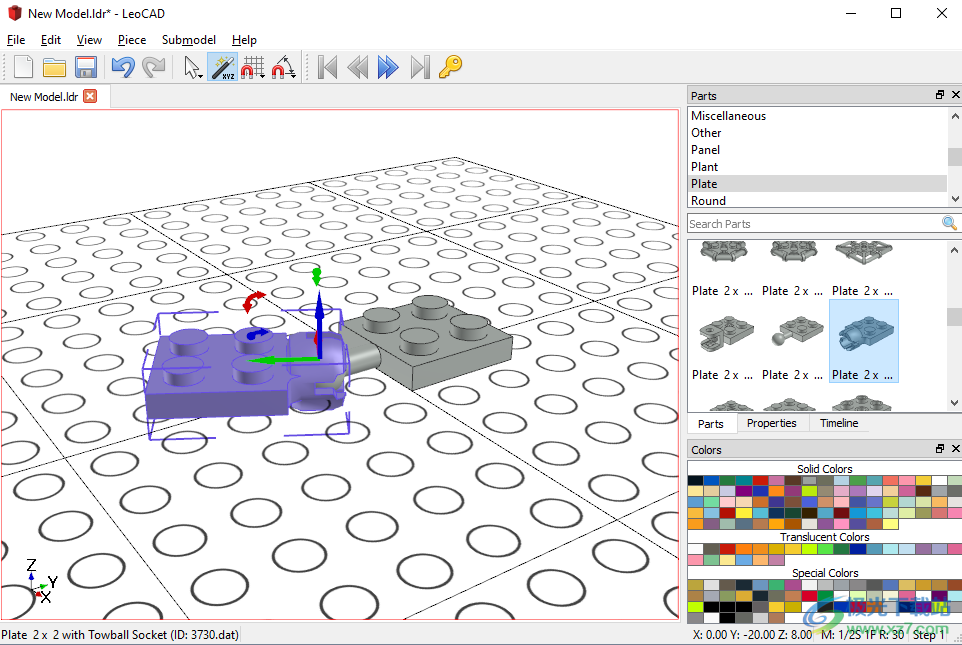Switch to the Properties tab

(x=771, y=423)
